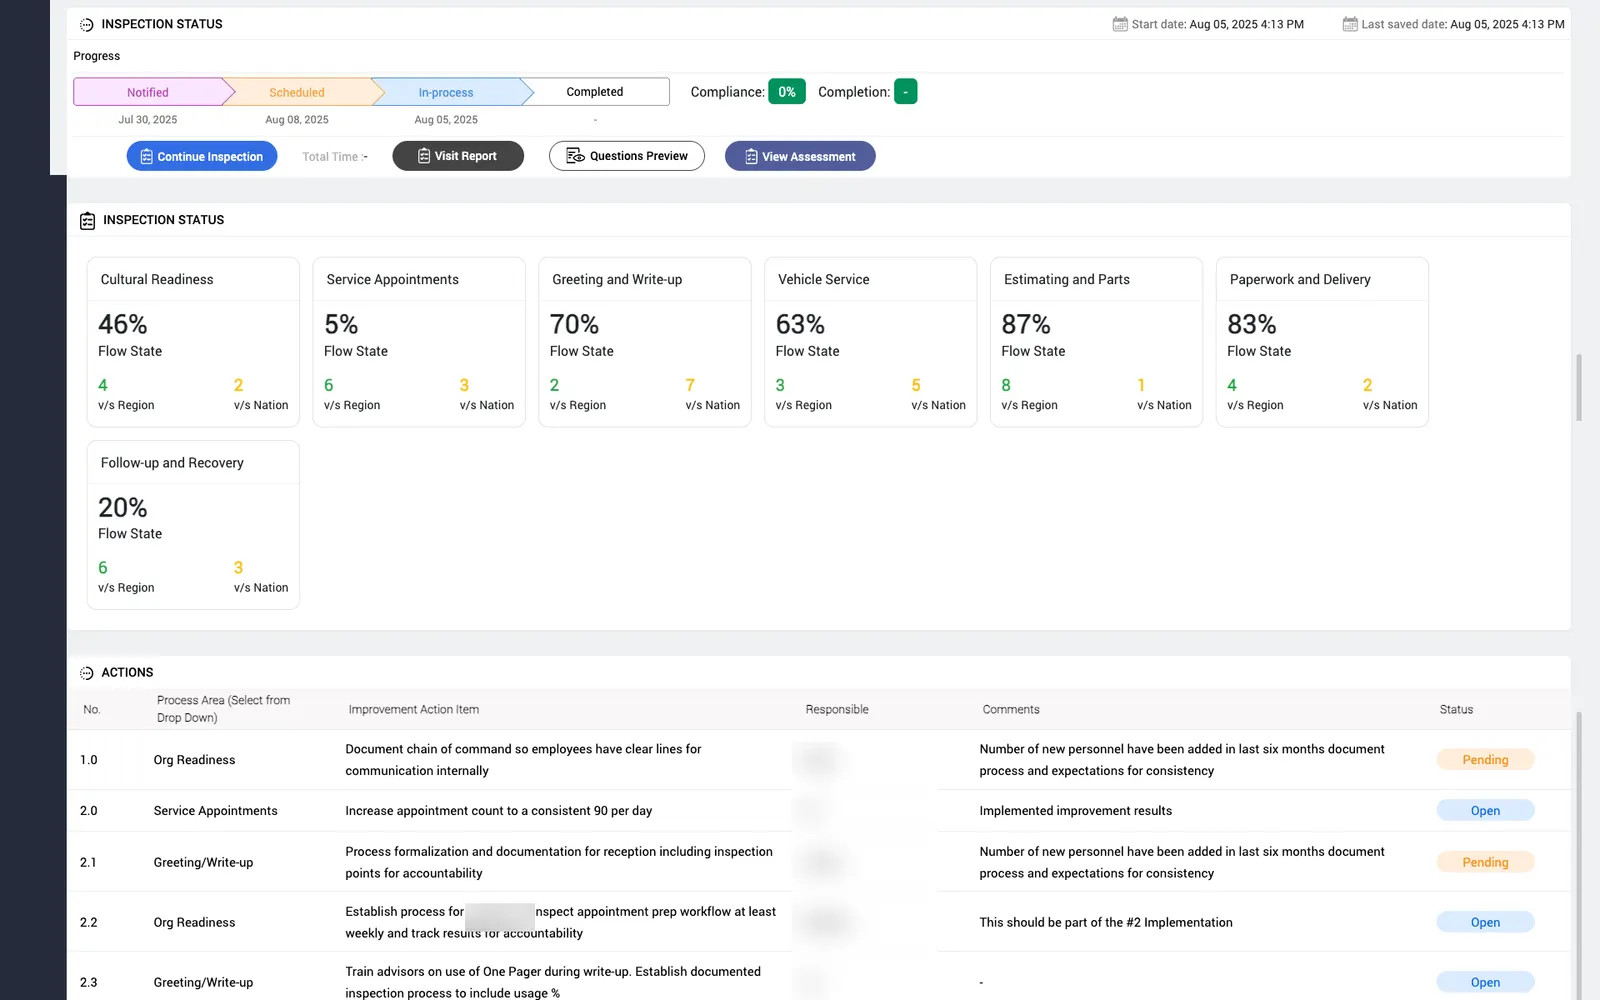This screenshot has width=1600, height=1000.
Task: Open the Cultural Readiness card
Action: point(193,342)
